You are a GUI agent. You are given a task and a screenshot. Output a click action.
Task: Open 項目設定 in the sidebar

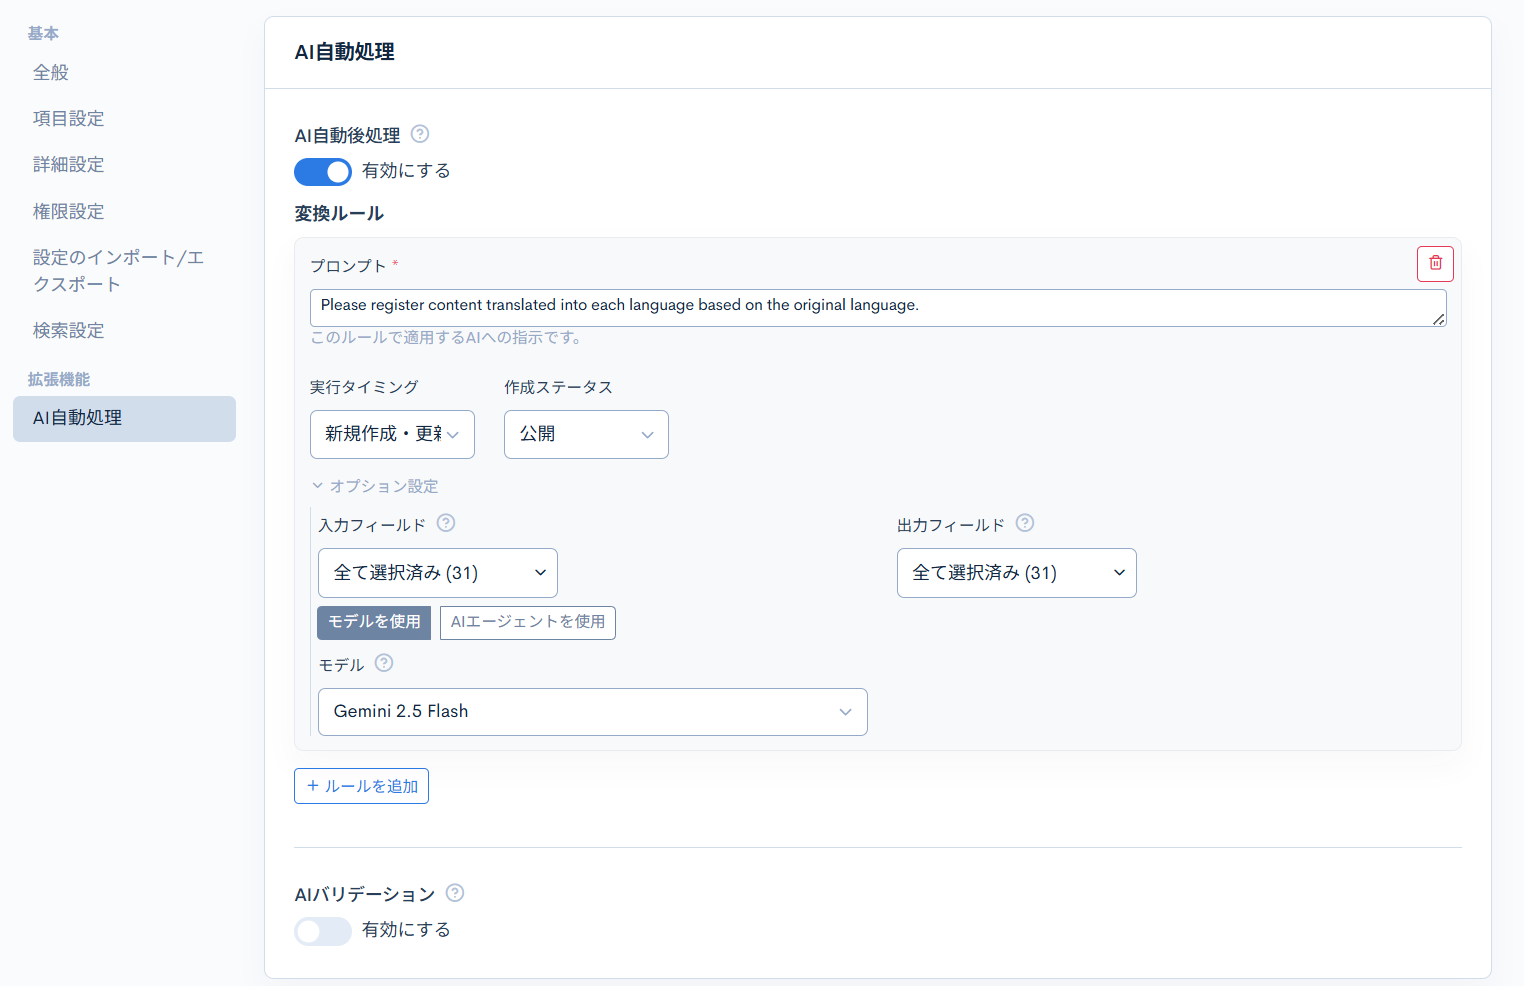point(69,118)
